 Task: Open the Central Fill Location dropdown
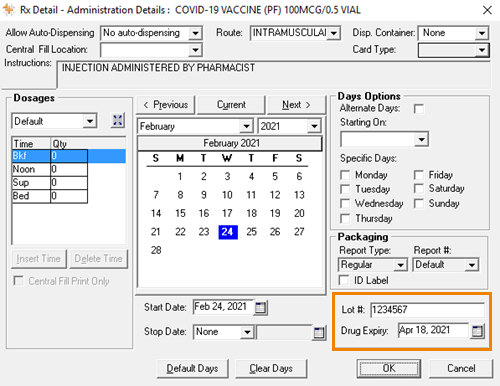coord(195,50)
